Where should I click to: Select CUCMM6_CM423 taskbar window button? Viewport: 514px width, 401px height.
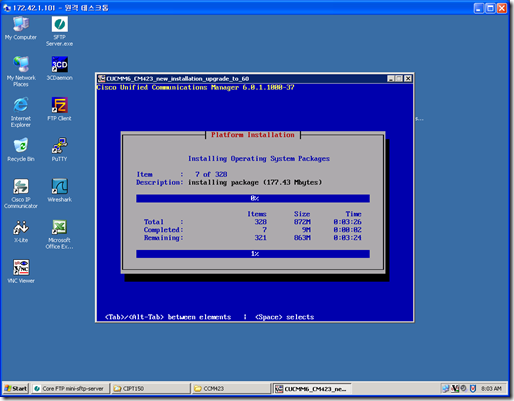pos(312,388)
